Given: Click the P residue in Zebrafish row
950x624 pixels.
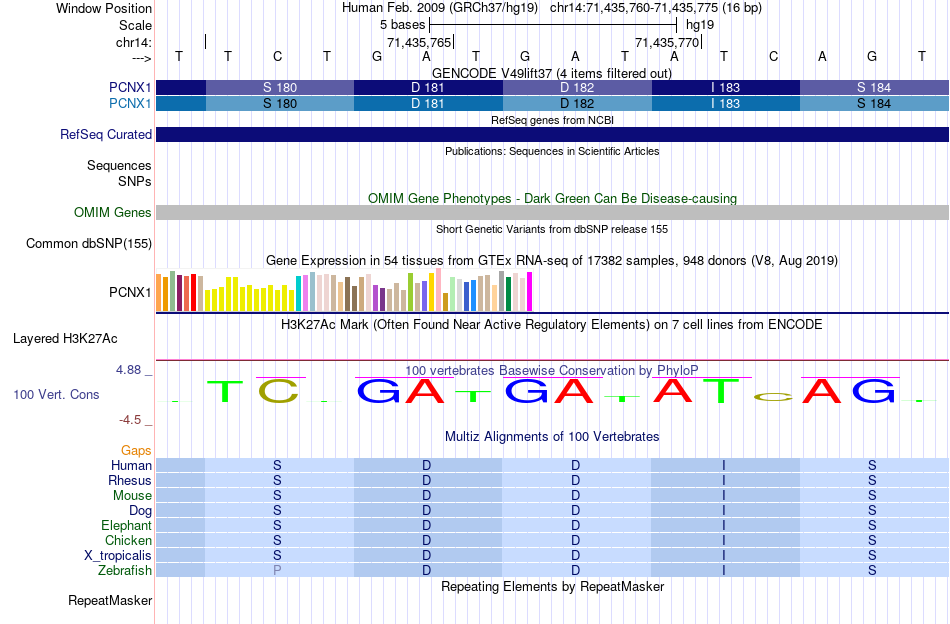Looking at the screenshot, I should (277, 570).
